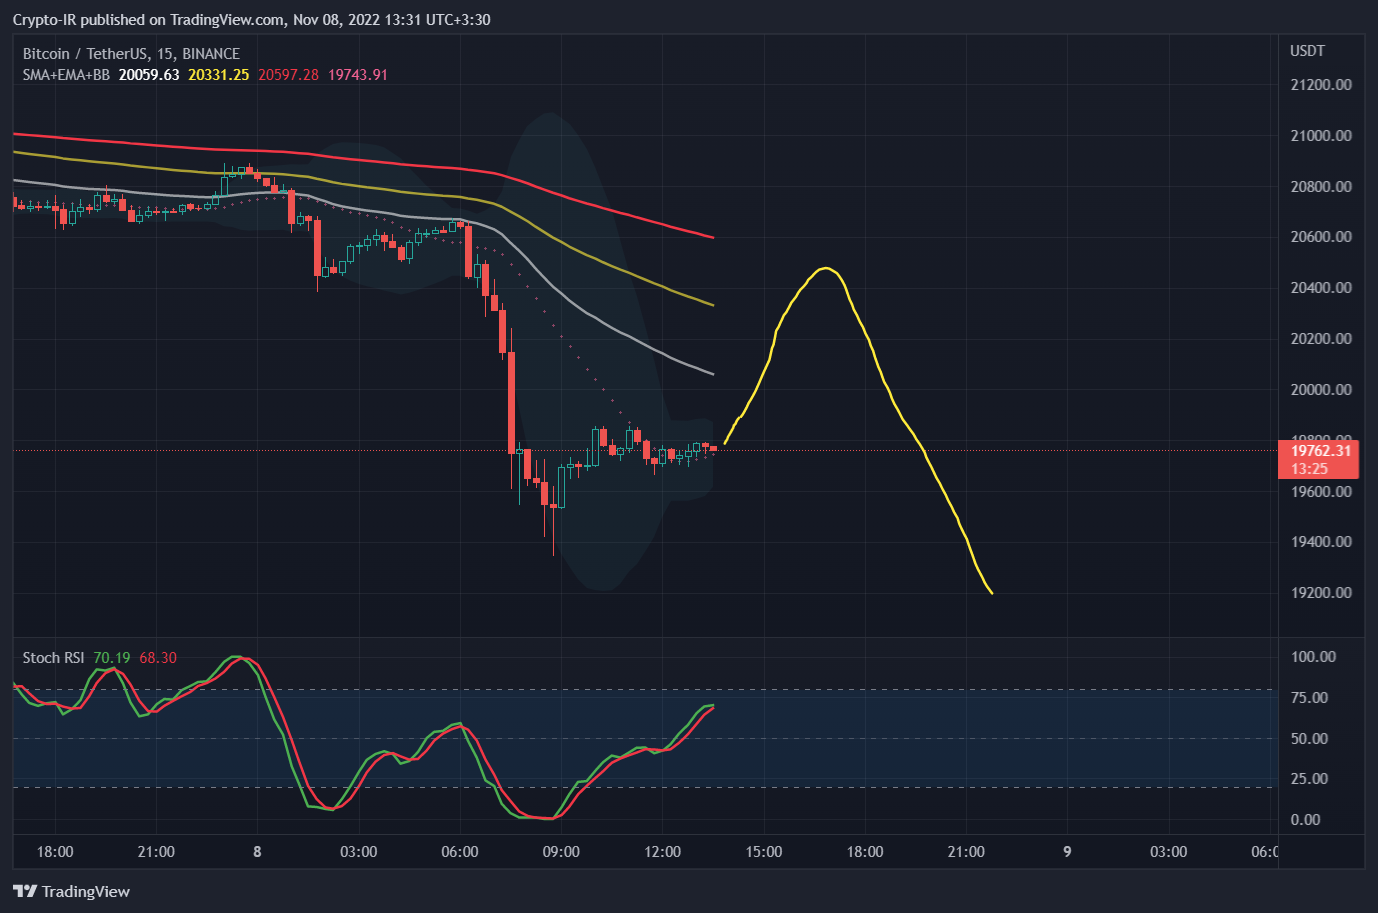Click the 20600.00 price axis label
Viewport: 1378px width, 913px height.
point(1321,237)
